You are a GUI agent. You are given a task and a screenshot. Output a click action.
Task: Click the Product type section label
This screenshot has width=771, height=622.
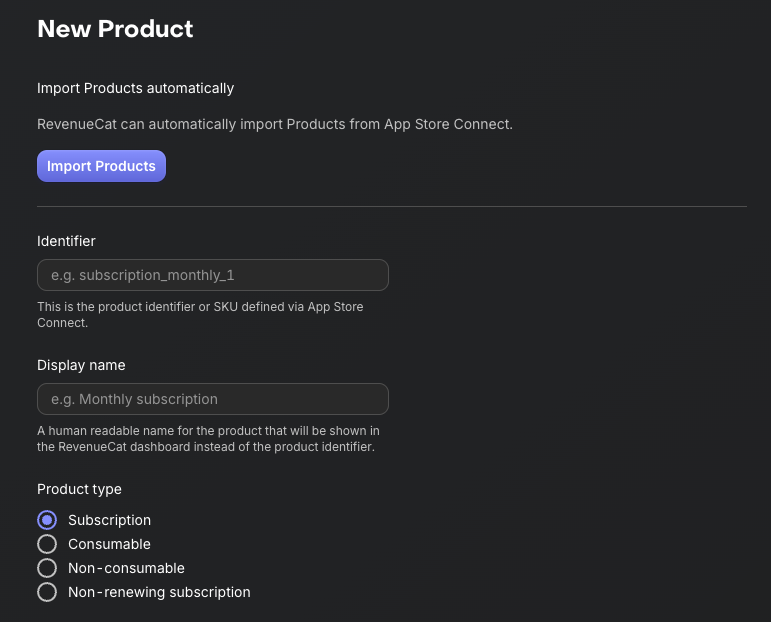(x=79, y=489)
